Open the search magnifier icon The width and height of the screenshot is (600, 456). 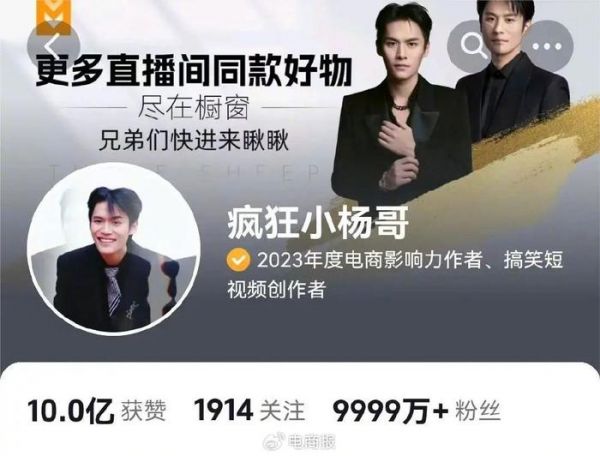tap(473, 46)
